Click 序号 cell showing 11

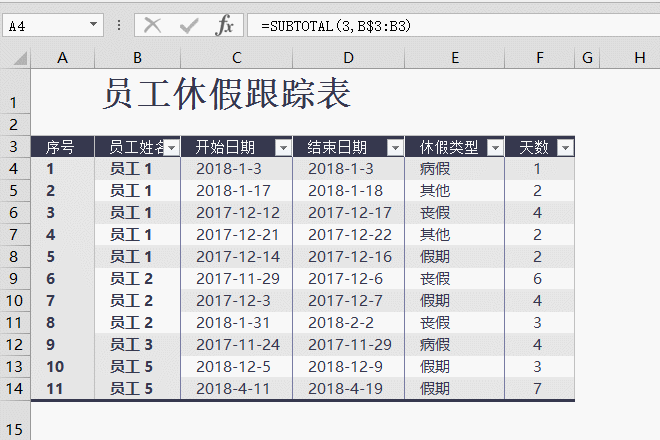62,388
